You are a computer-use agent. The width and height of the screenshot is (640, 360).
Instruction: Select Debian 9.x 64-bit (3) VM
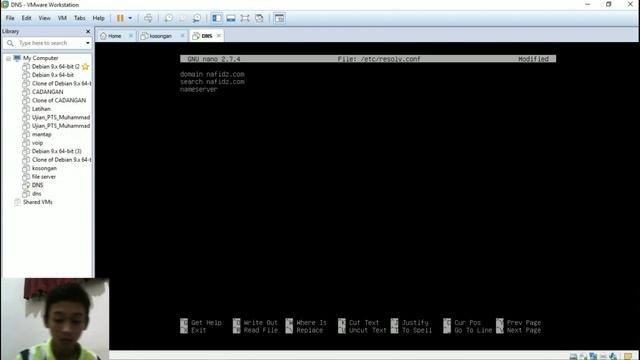(56, 151)
